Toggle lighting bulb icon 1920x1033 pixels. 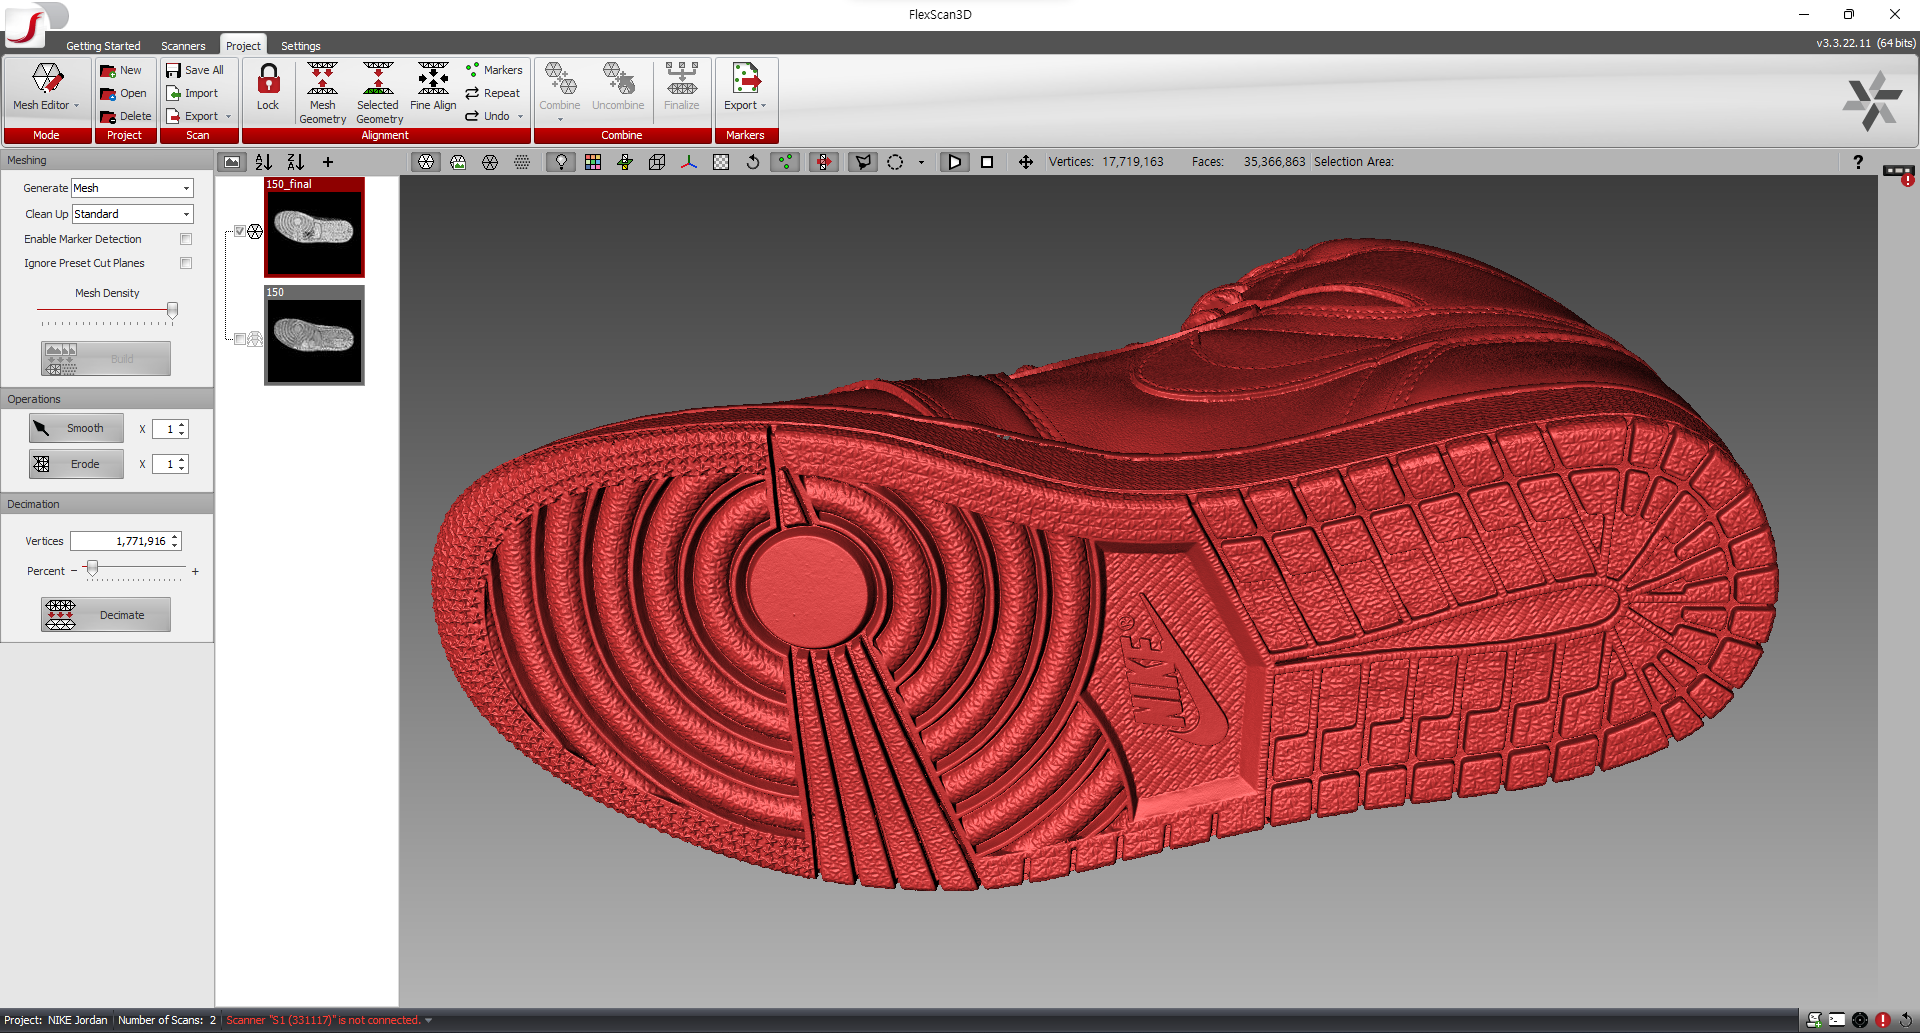tap(561, 162)
